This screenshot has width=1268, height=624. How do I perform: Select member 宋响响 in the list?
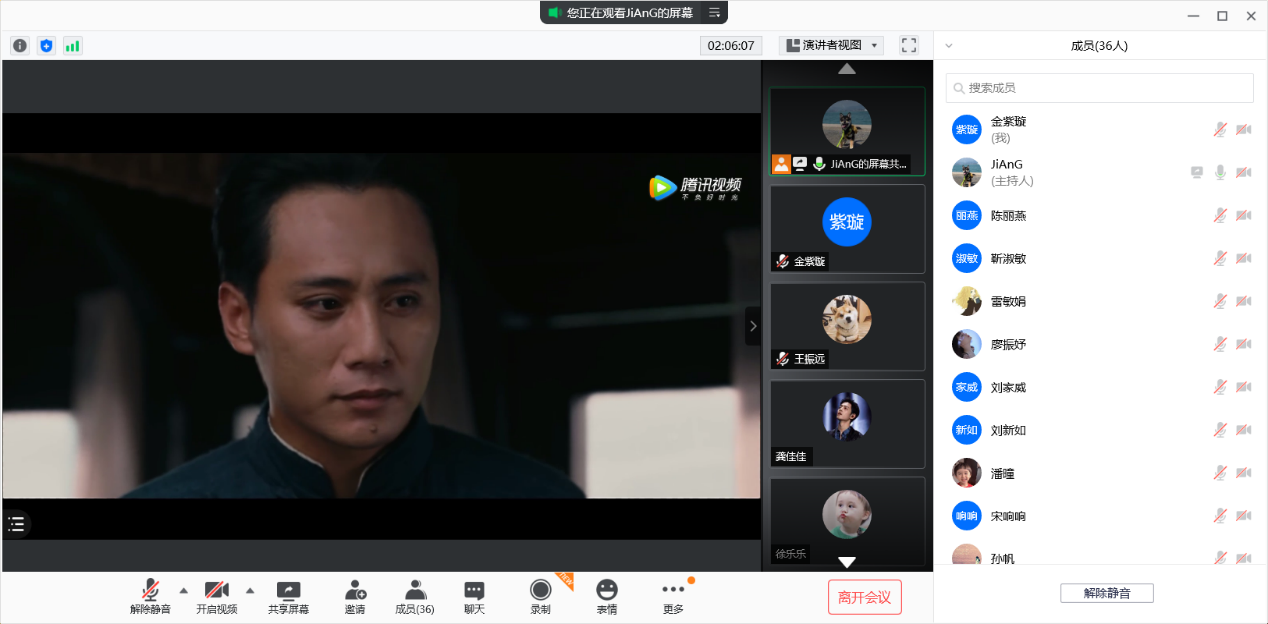click(x=1100, y=516)
